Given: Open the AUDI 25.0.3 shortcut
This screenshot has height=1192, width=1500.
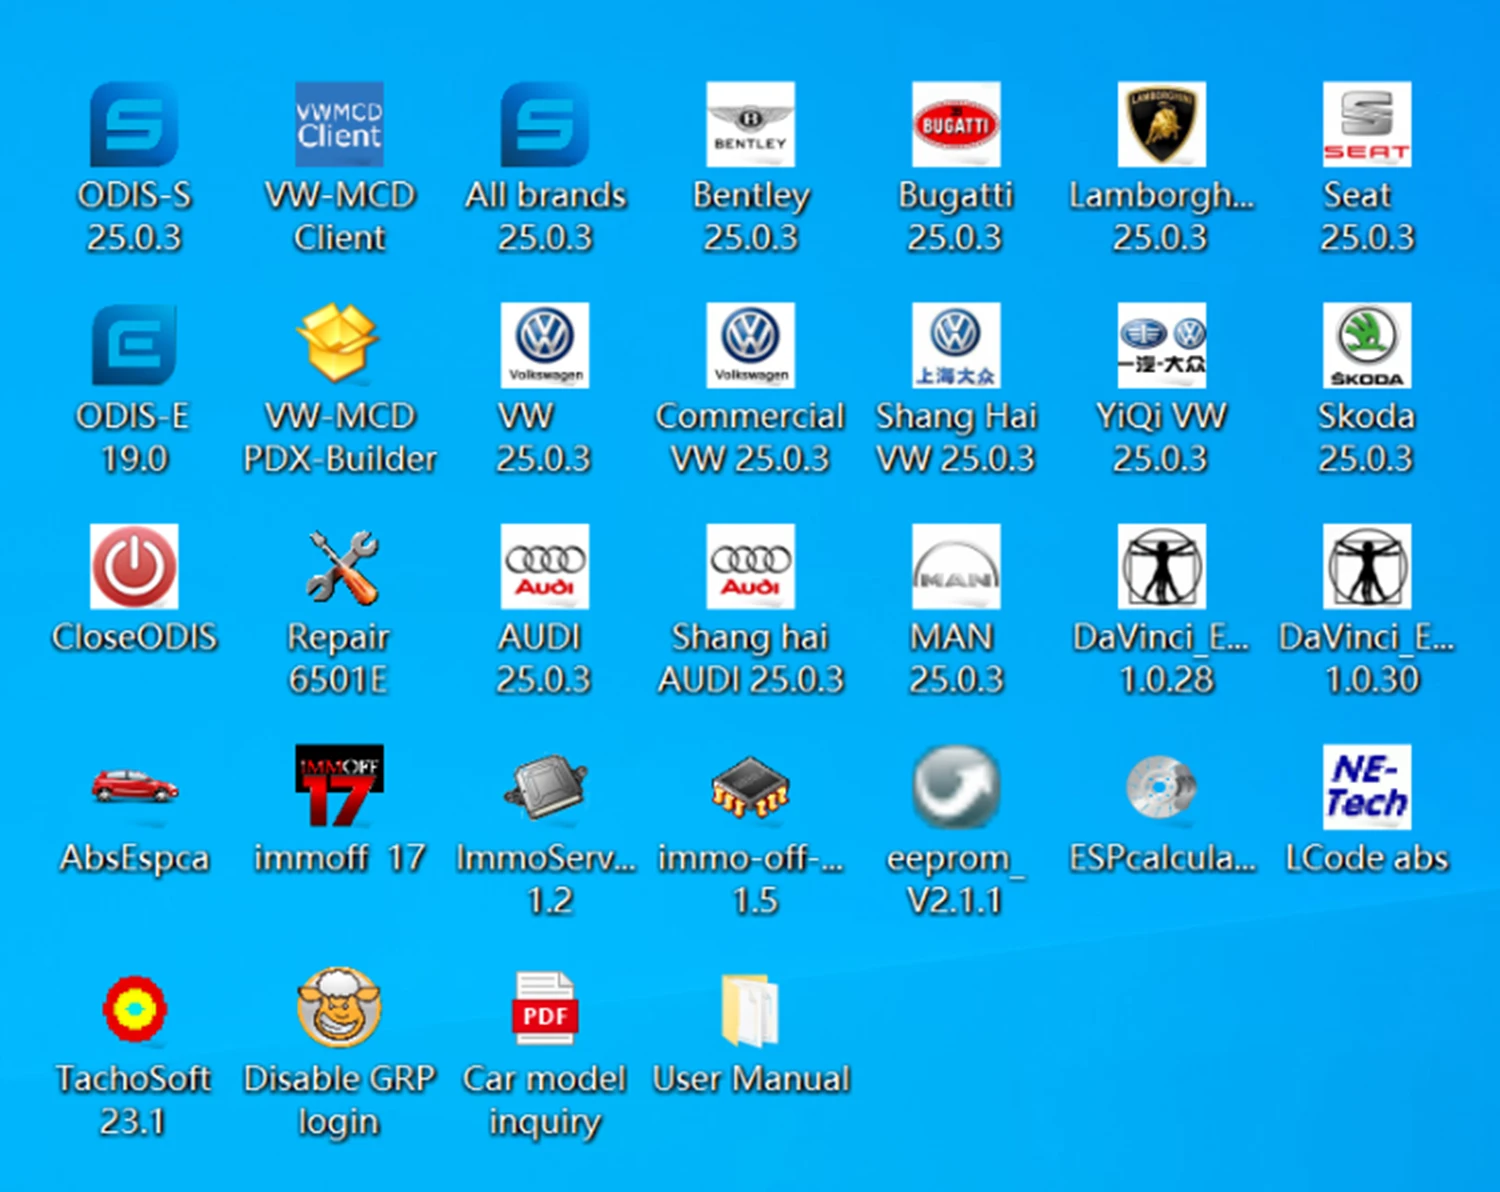Looking at the screenshot, I should pos(545,566).
